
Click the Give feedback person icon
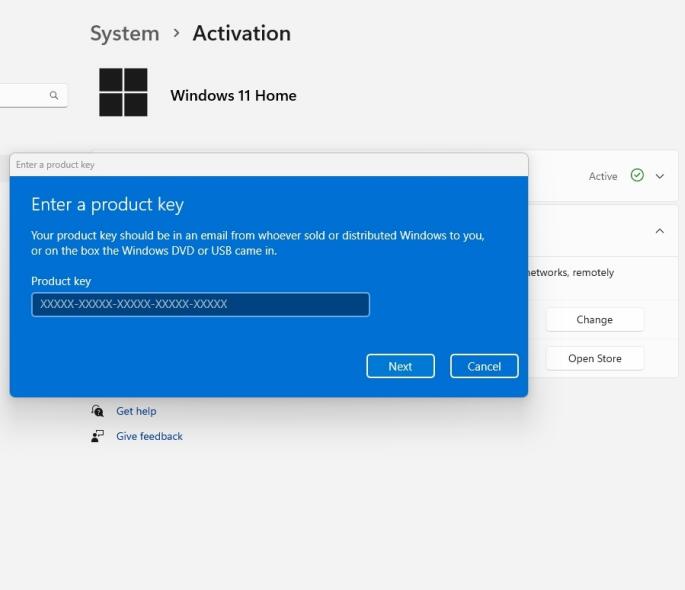97,436
